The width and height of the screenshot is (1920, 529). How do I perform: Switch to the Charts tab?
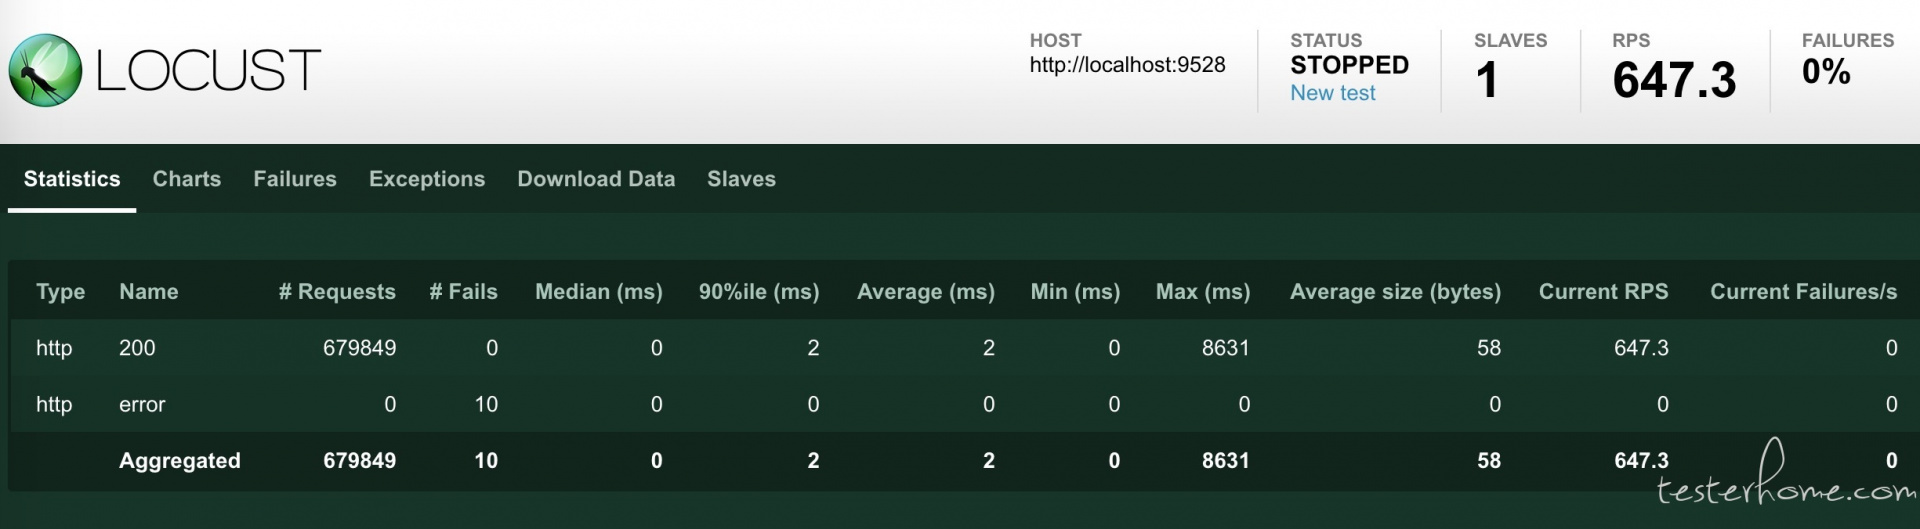coord(187,179)
